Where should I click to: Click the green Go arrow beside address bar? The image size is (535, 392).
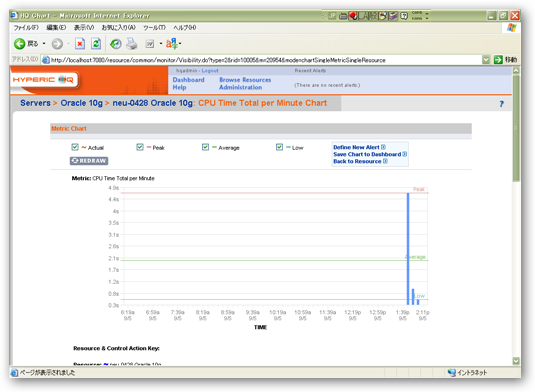coord(498,60)
